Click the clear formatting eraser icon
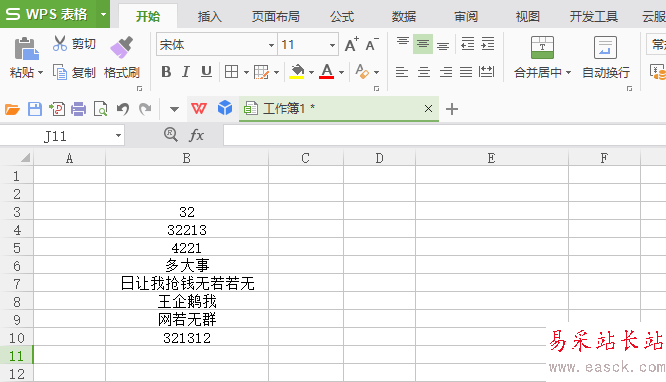The image size is (666, 382). (362, 71)
